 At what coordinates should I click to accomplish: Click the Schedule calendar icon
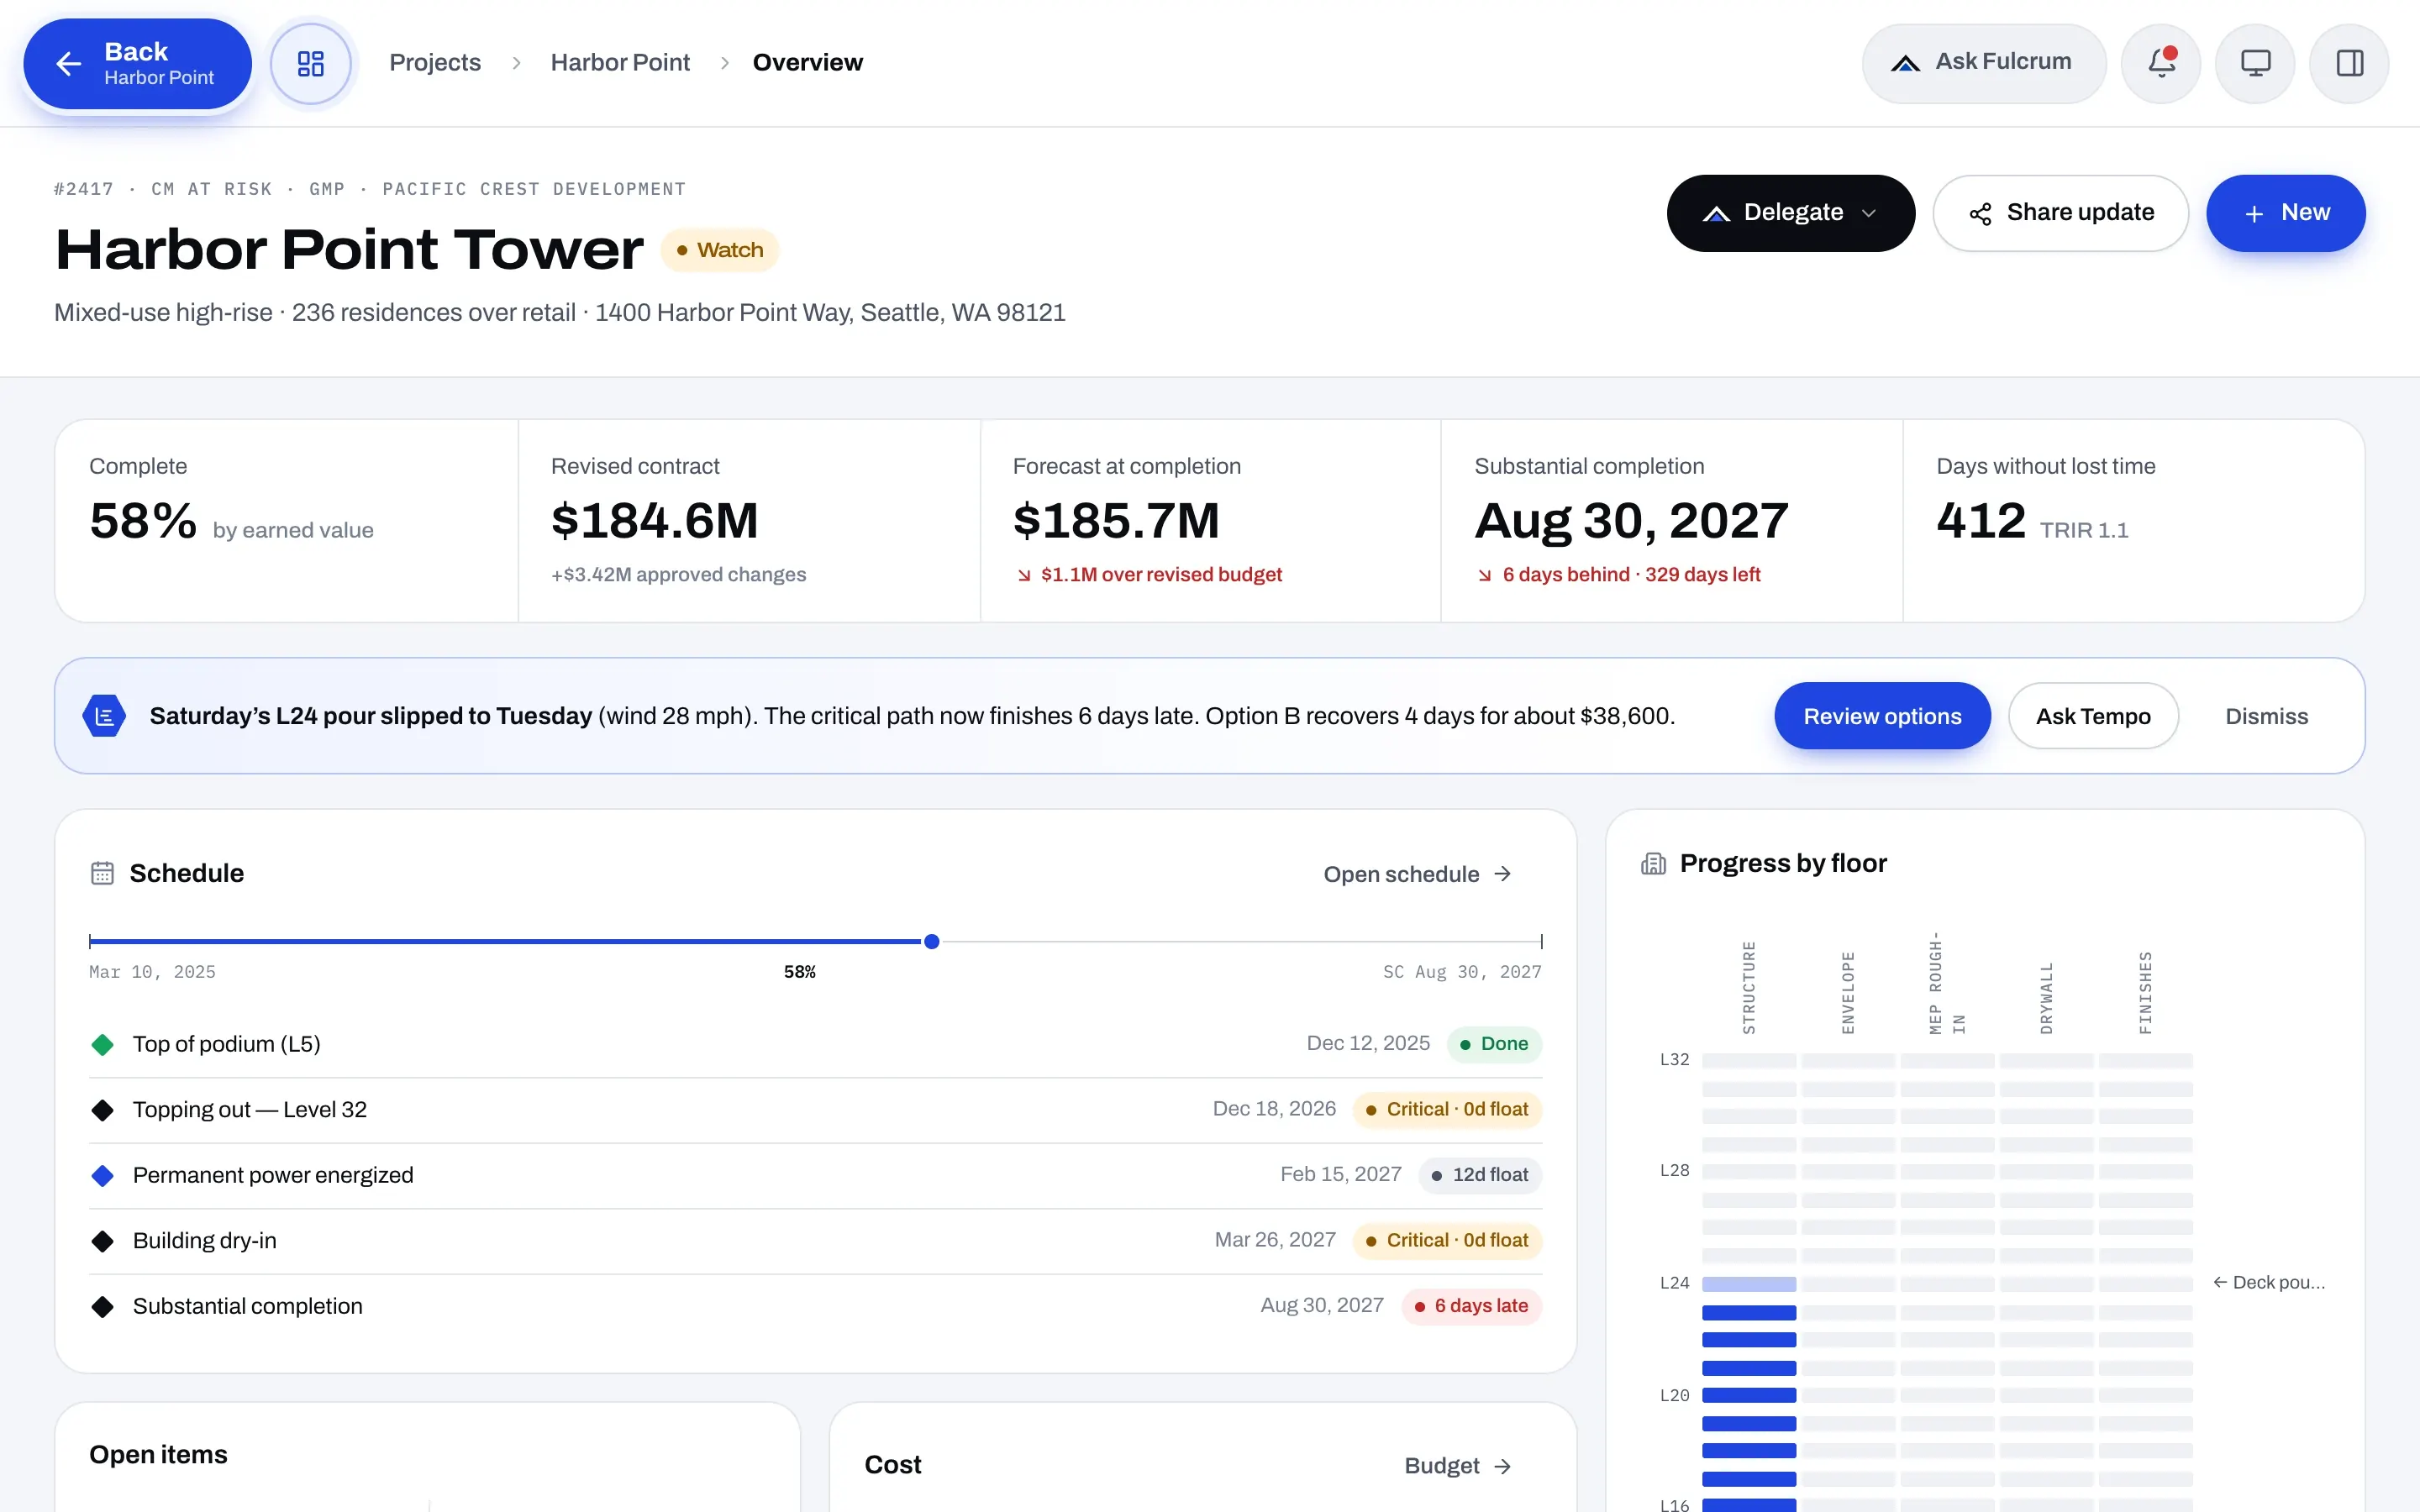102,873
